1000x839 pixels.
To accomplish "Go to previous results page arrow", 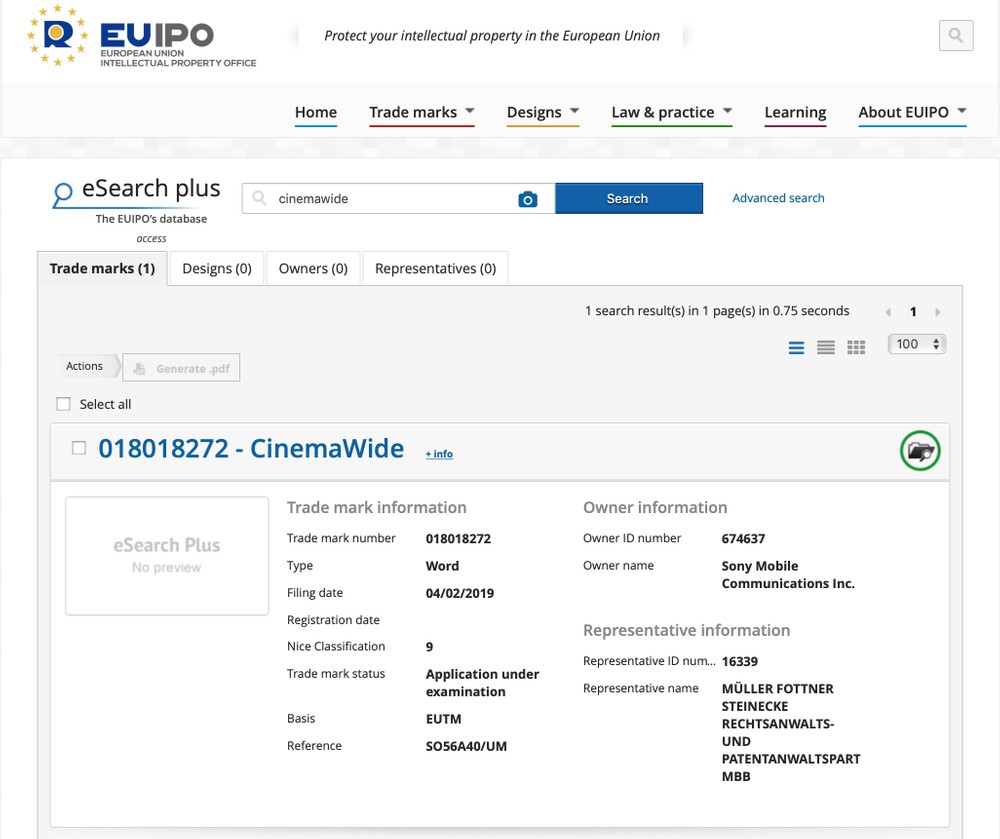I will click(x=888, y=312).
